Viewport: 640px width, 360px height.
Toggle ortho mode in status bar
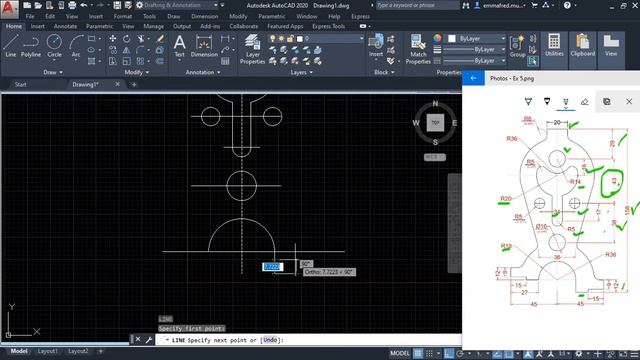click(449, 353)
